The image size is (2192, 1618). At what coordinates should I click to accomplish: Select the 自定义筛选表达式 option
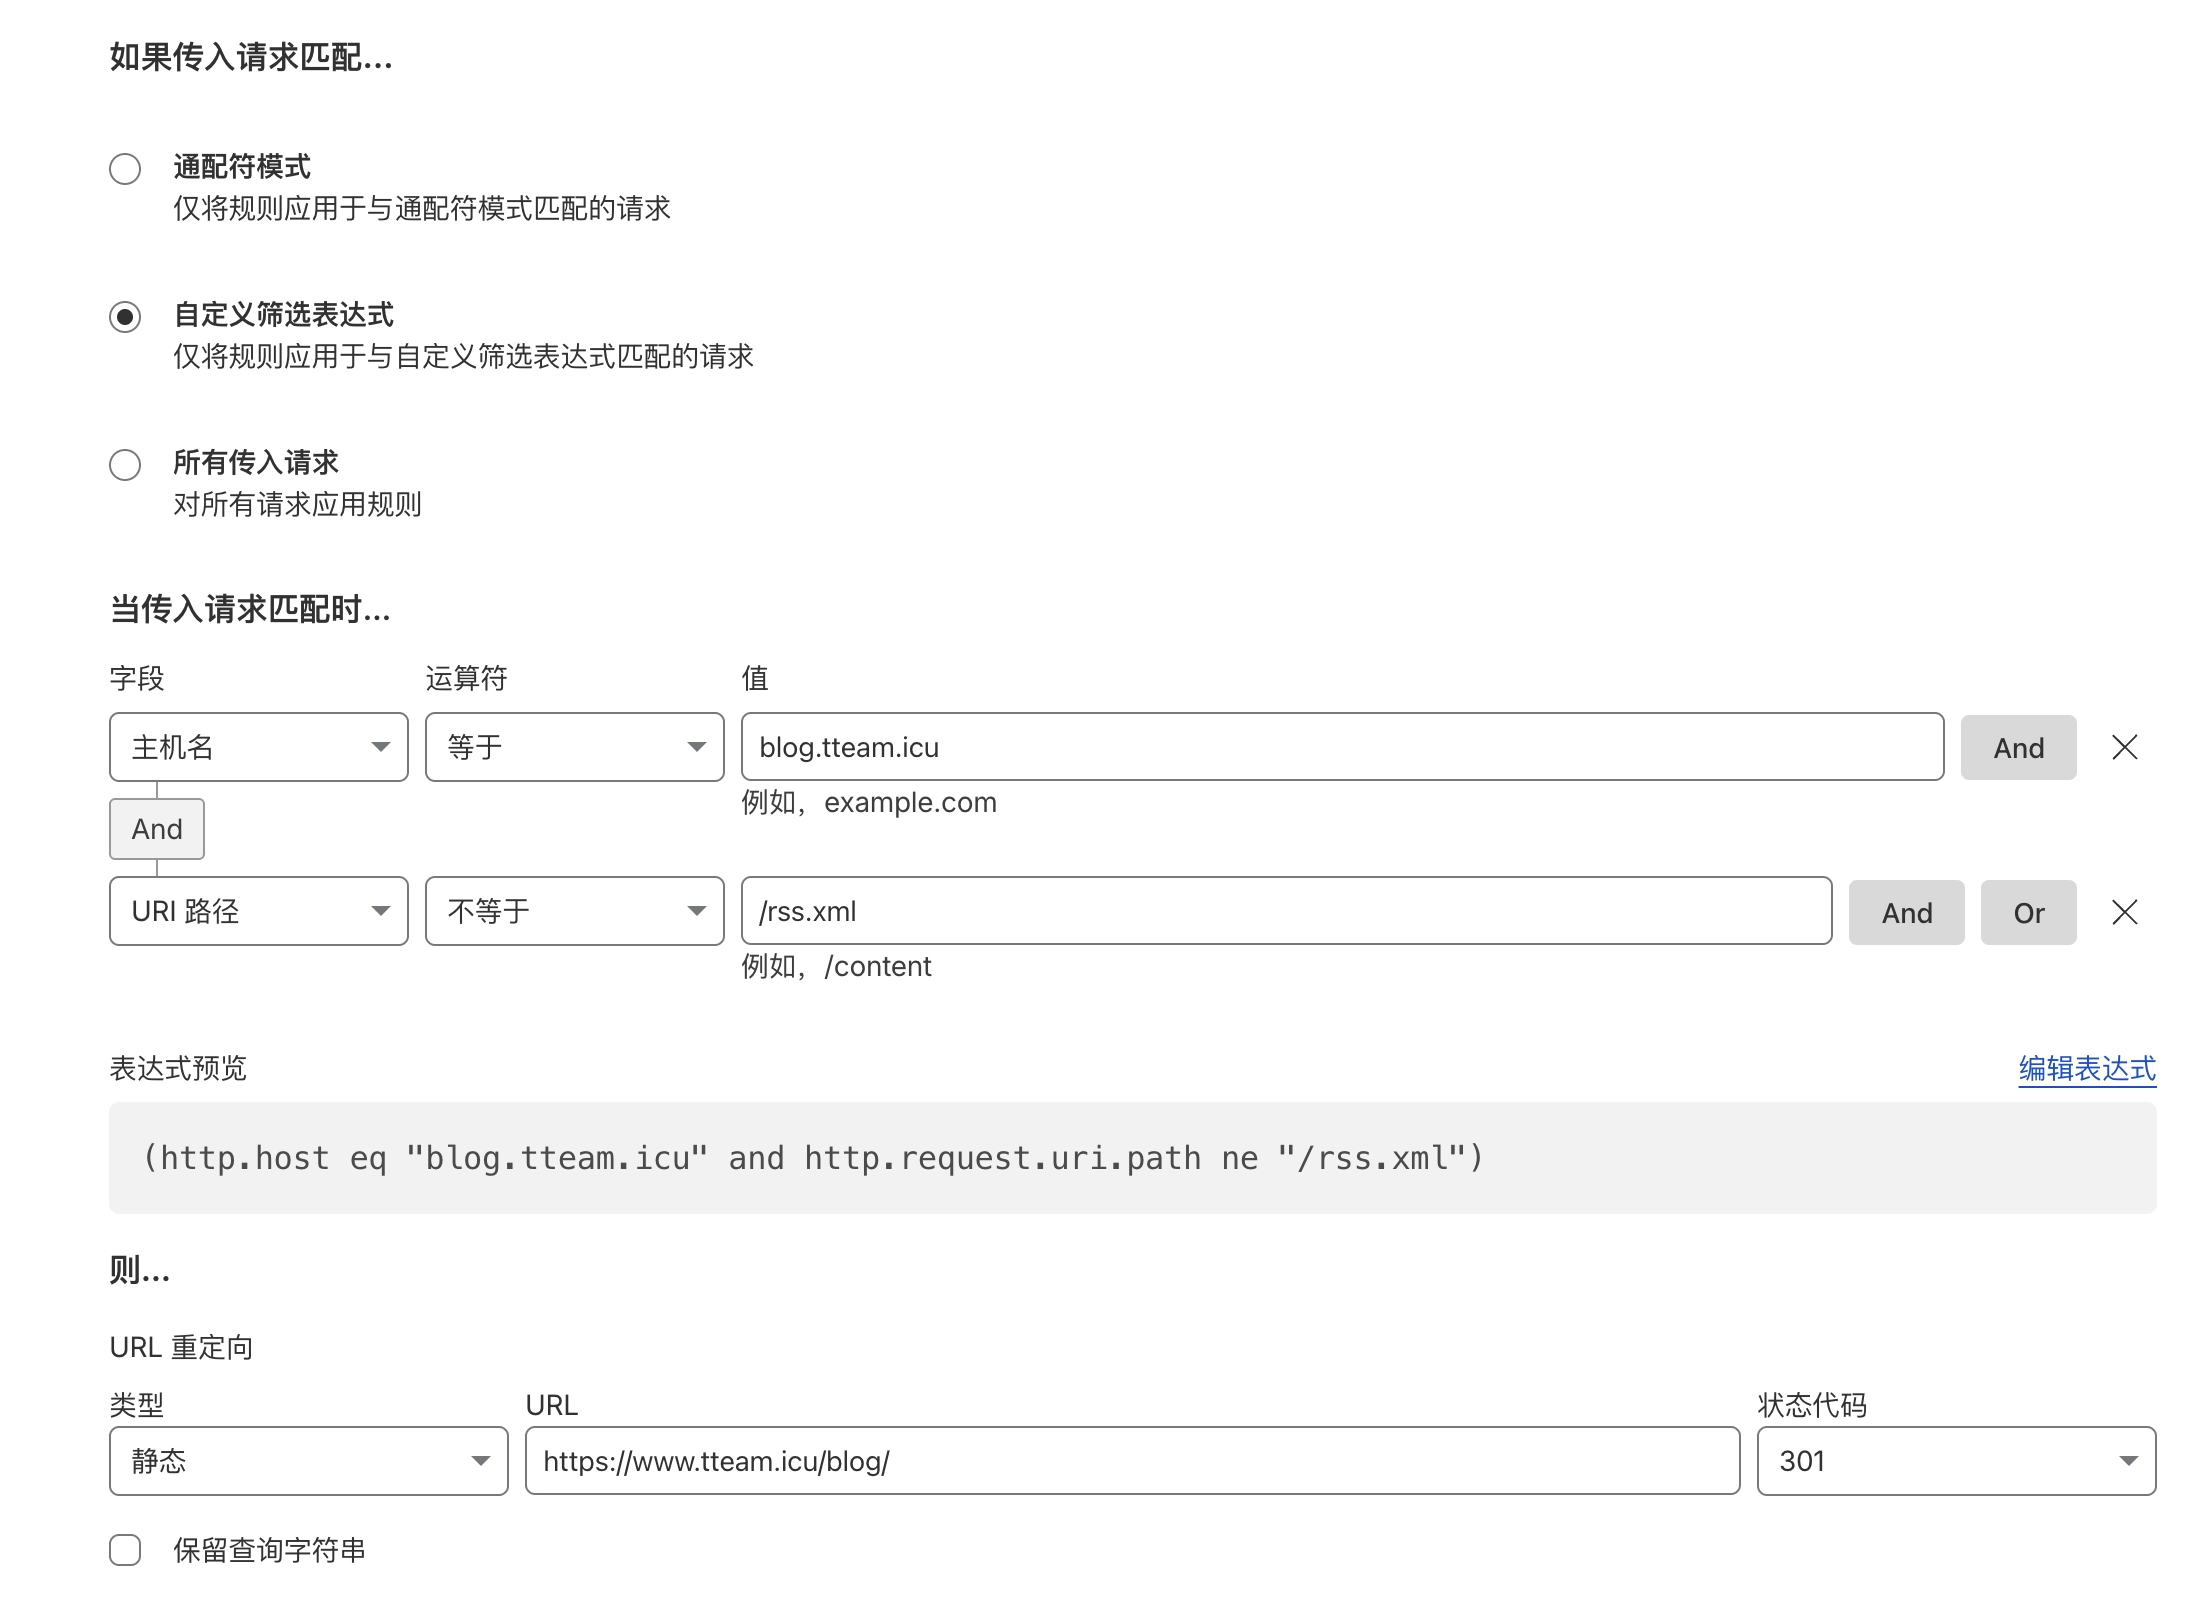tap(124, 317)
